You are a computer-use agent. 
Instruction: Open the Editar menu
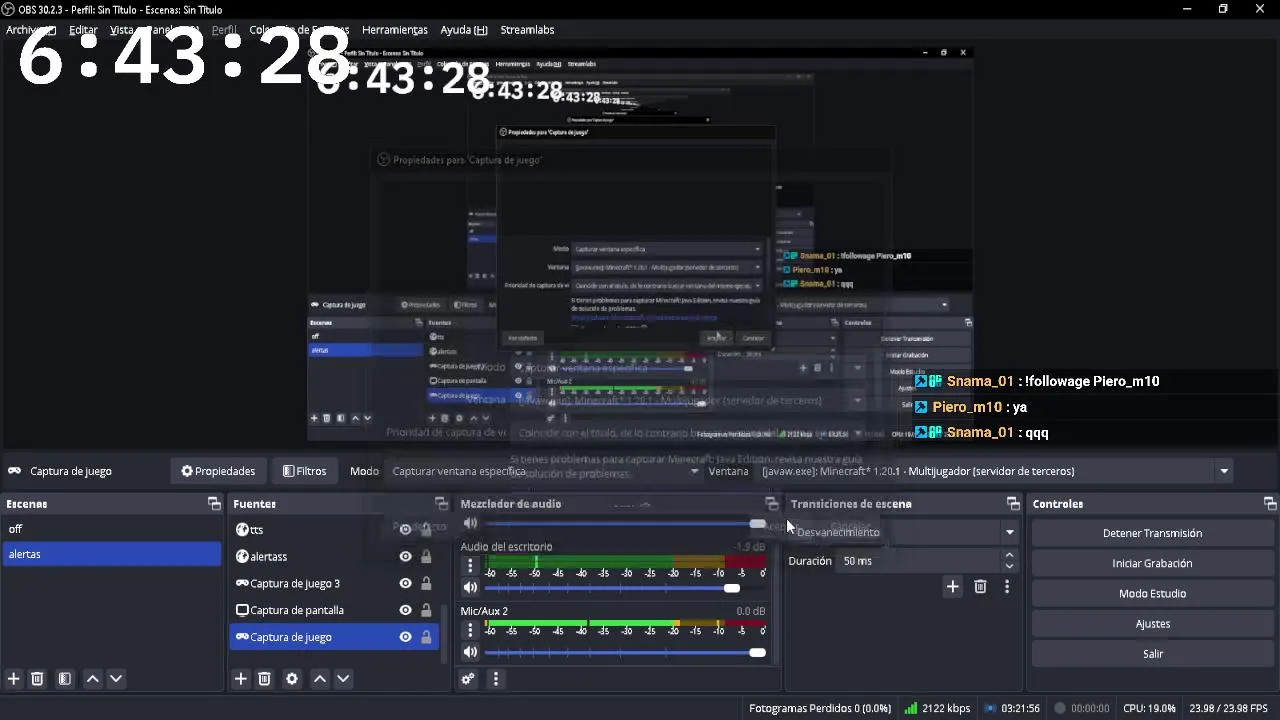click(83, 30)
